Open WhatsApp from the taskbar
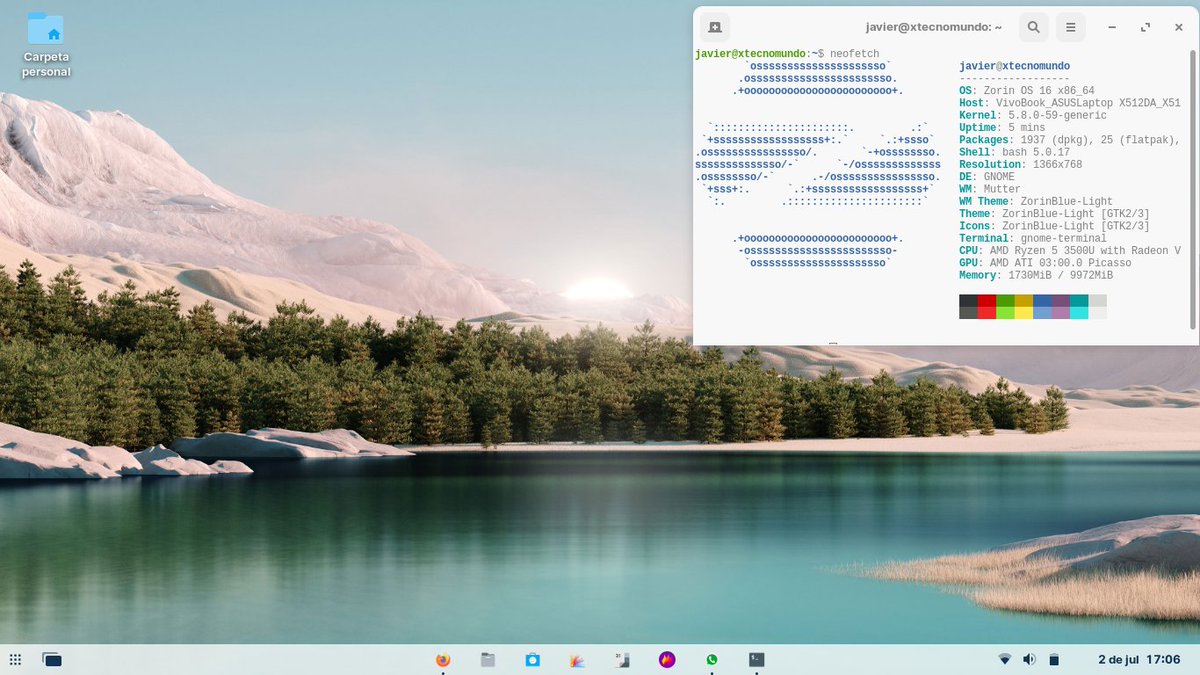 coord(712,659)
